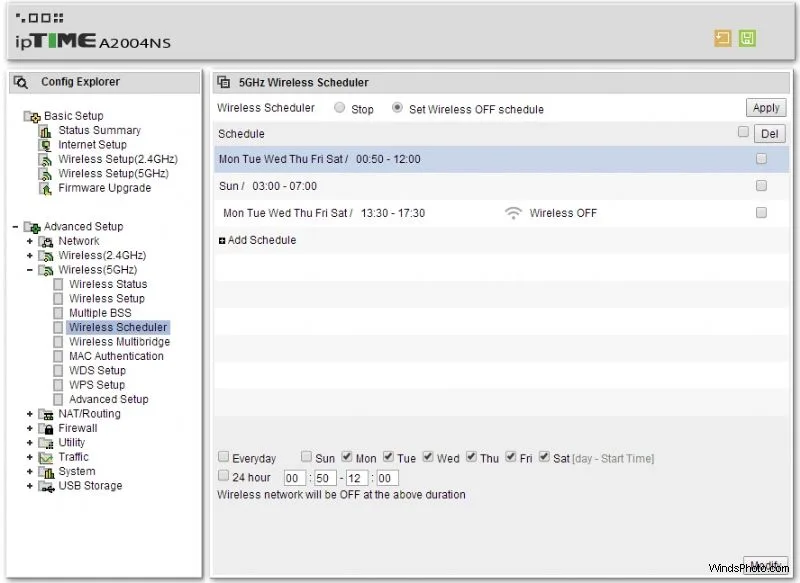Expand the Traffic tree node
The width and height of the screenshot is (800, 583).
[x=30, y=458]
